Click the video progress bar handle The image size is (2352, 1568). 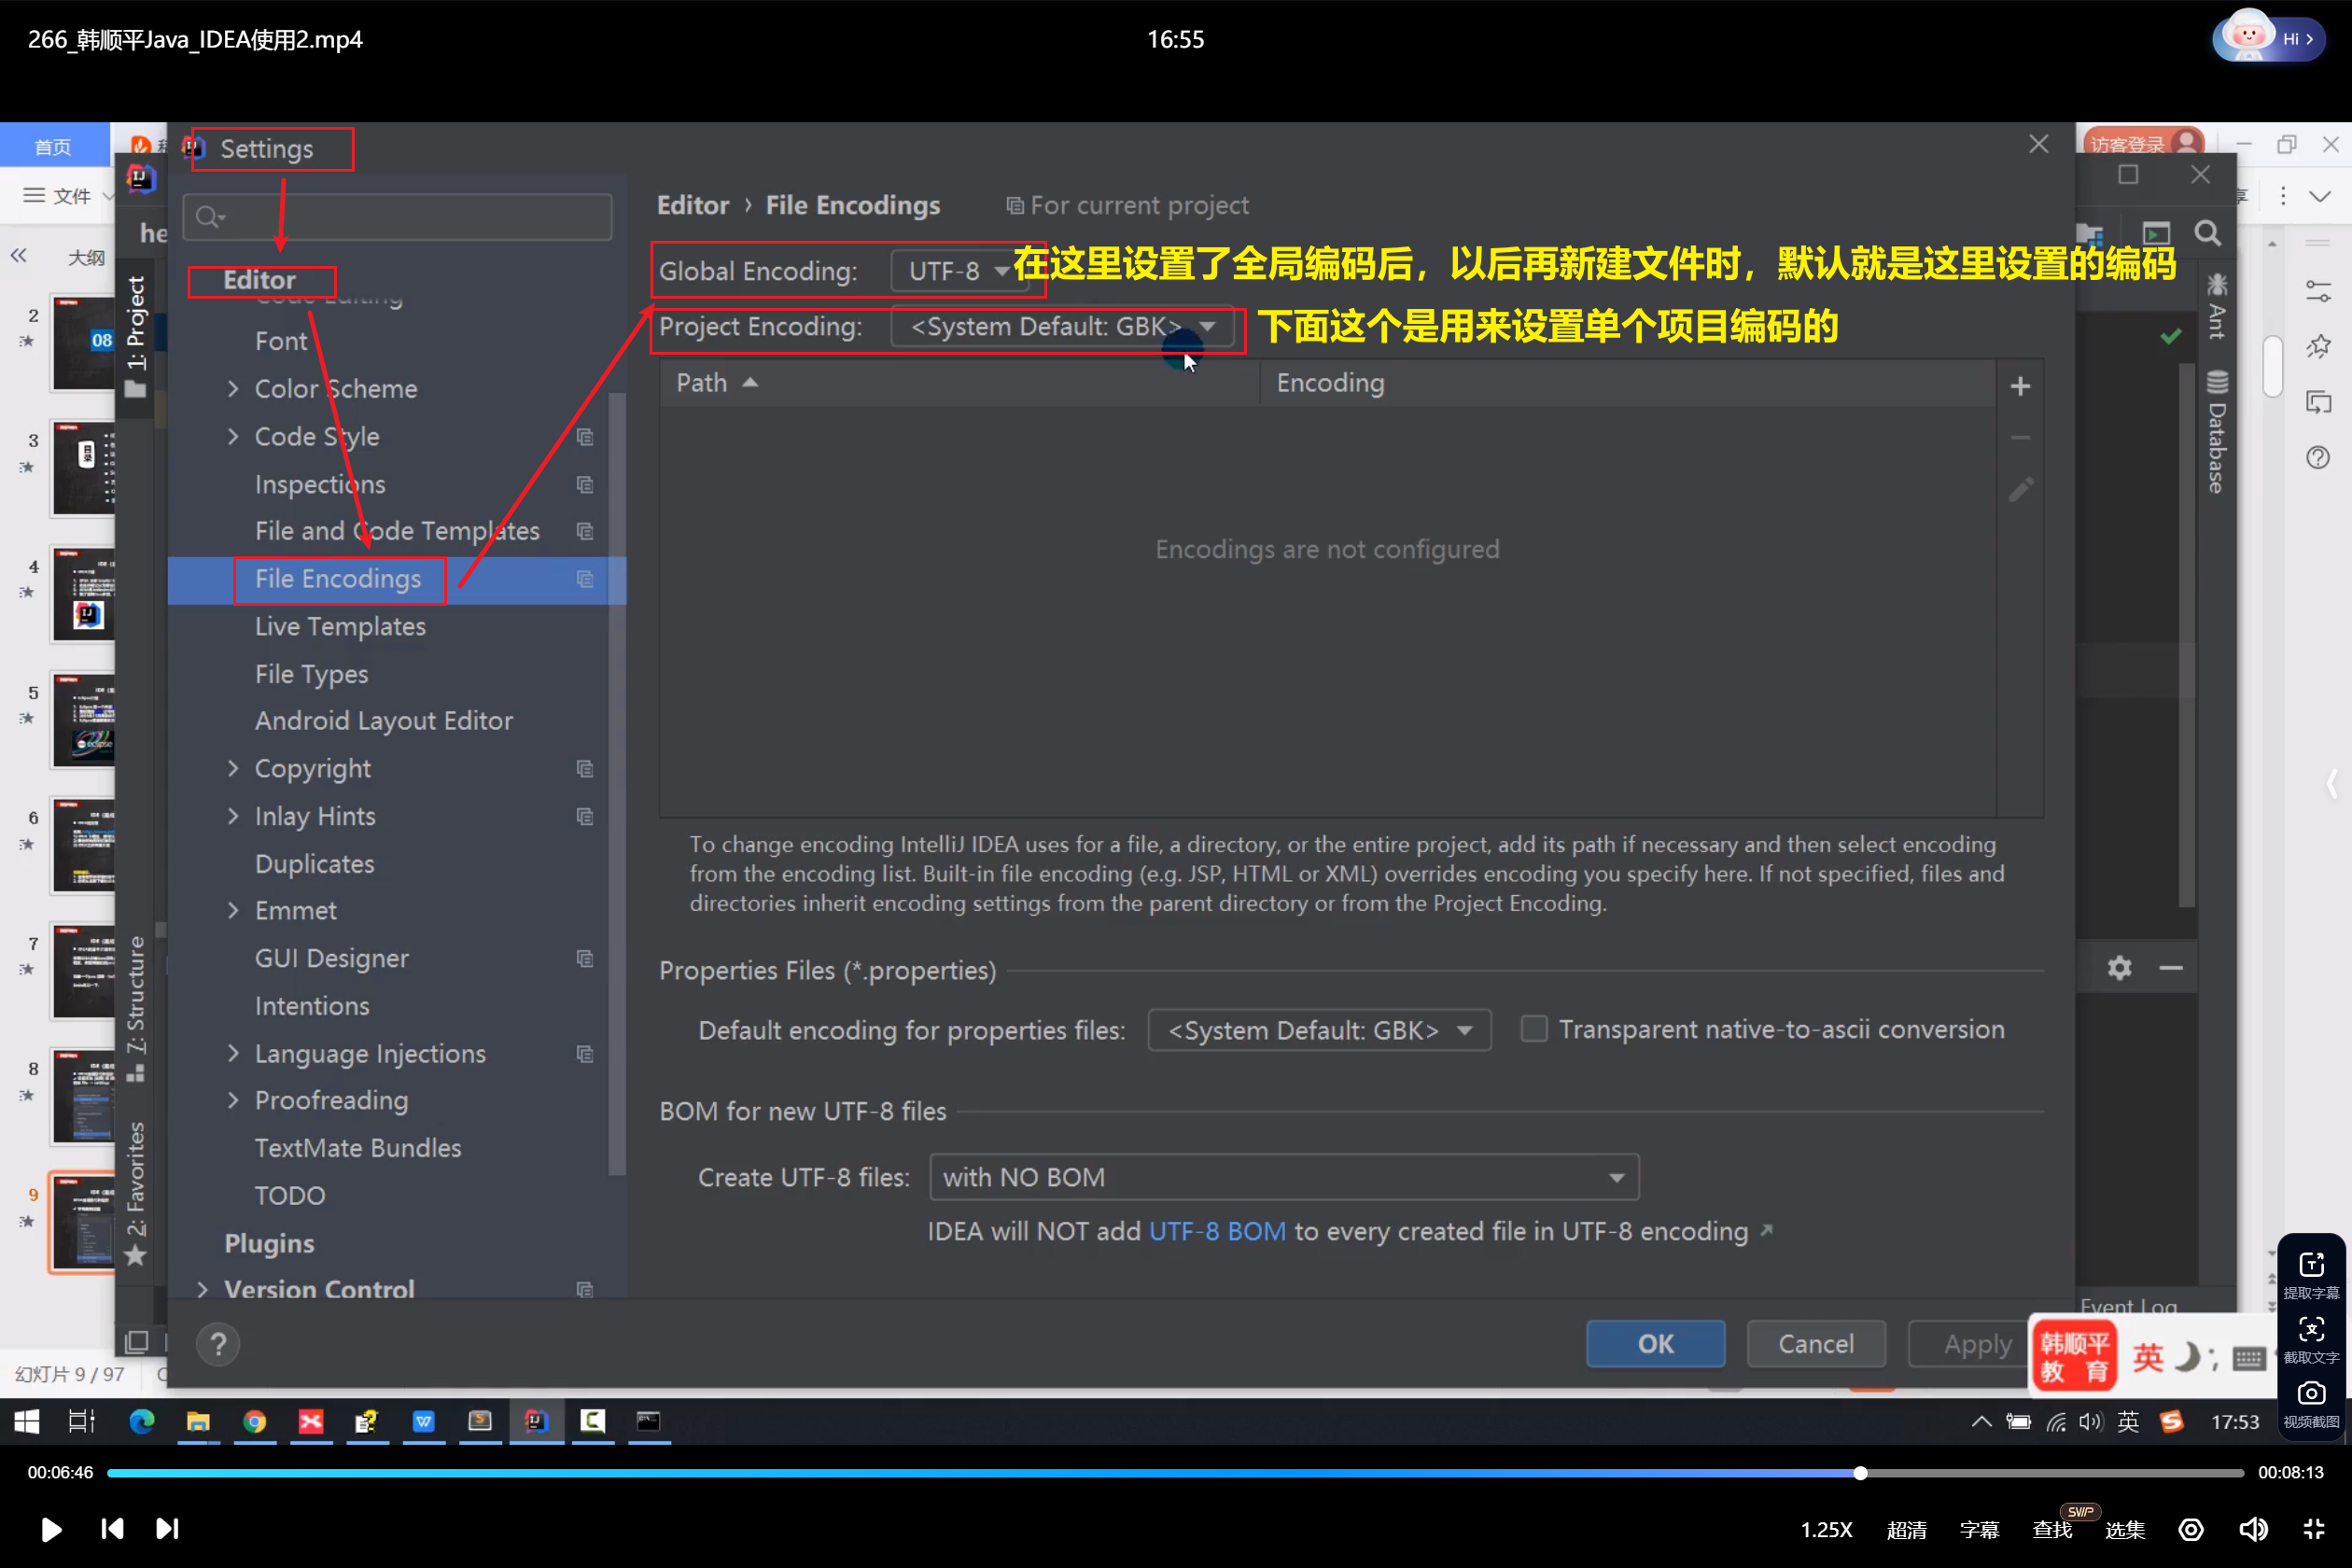(x=1860, y=1473)
